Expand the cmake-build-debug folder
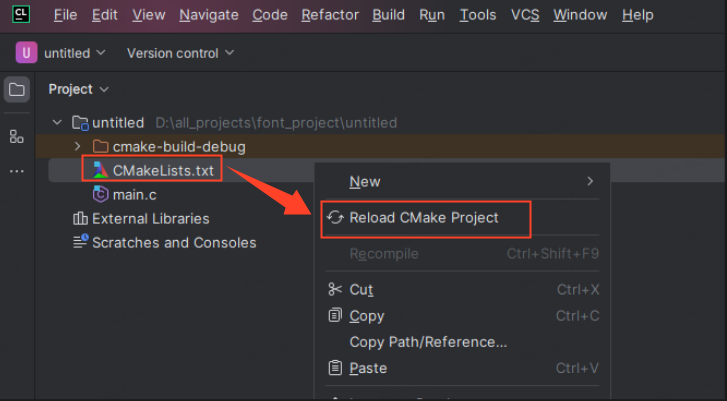 tap(77, 146)
